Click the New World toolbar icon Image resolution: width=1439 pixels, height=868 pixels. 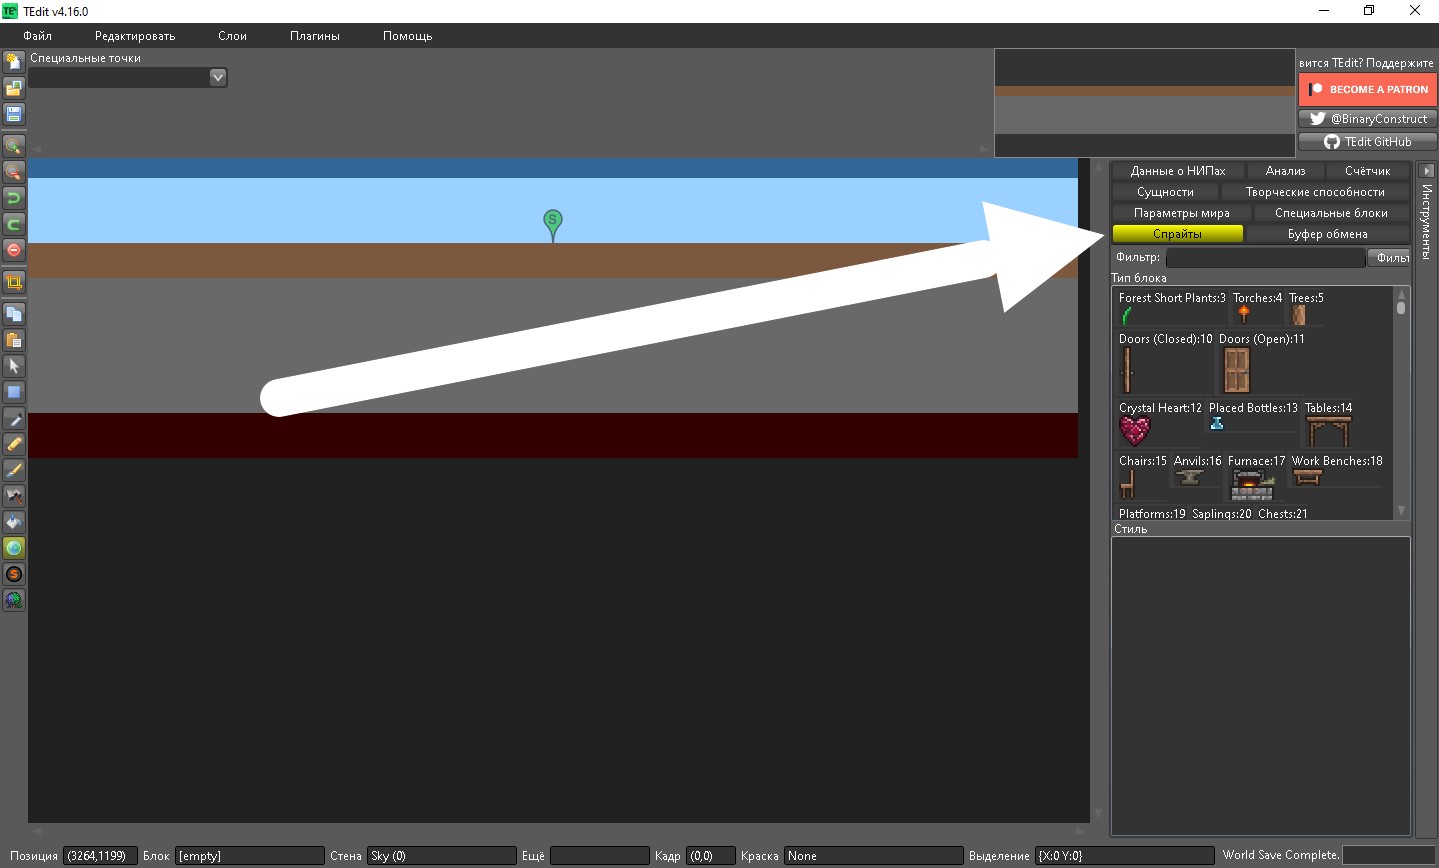[x=14, y=62]
